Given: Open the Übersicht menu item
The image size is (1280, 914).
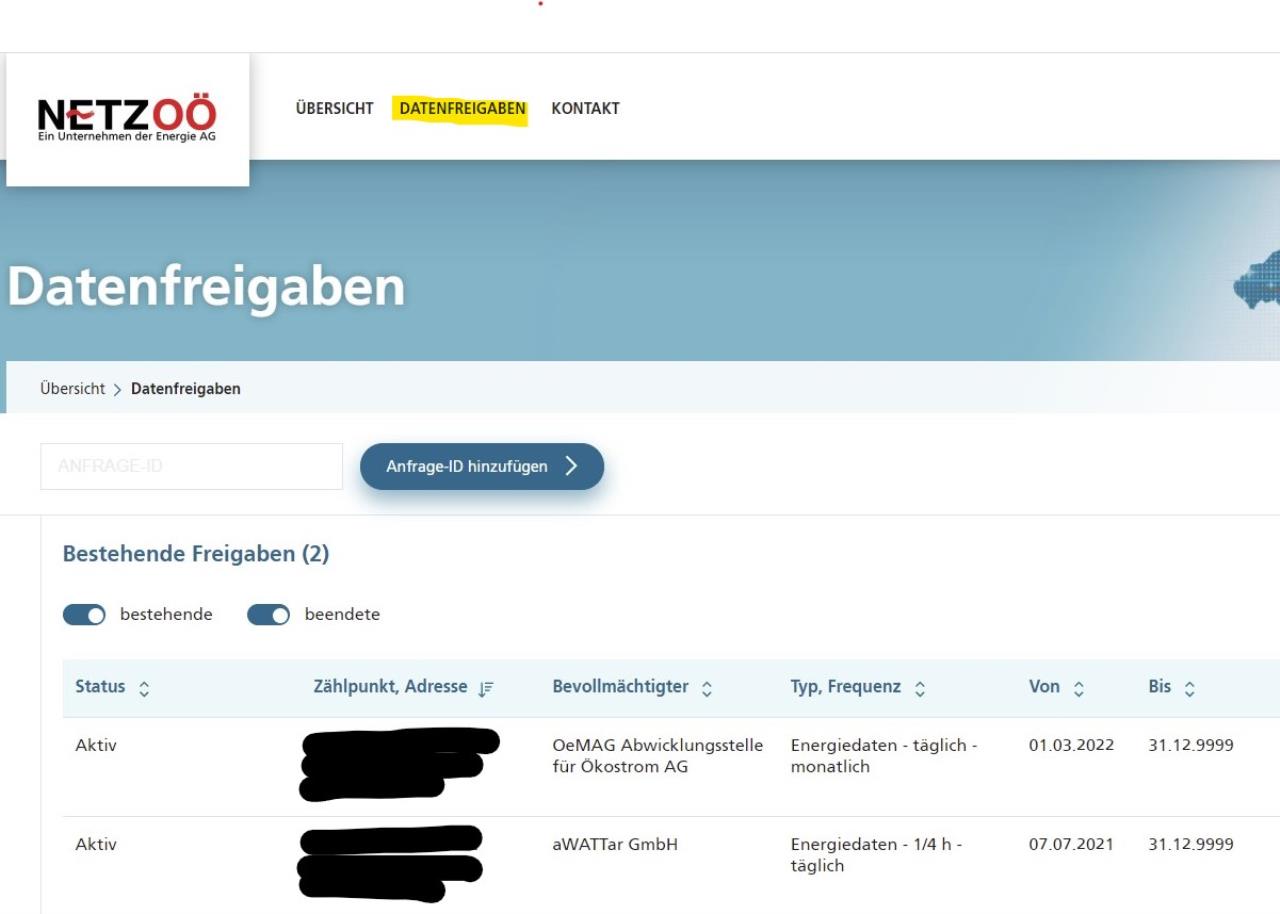Looking at the screenshot, I should click(334, 109).
